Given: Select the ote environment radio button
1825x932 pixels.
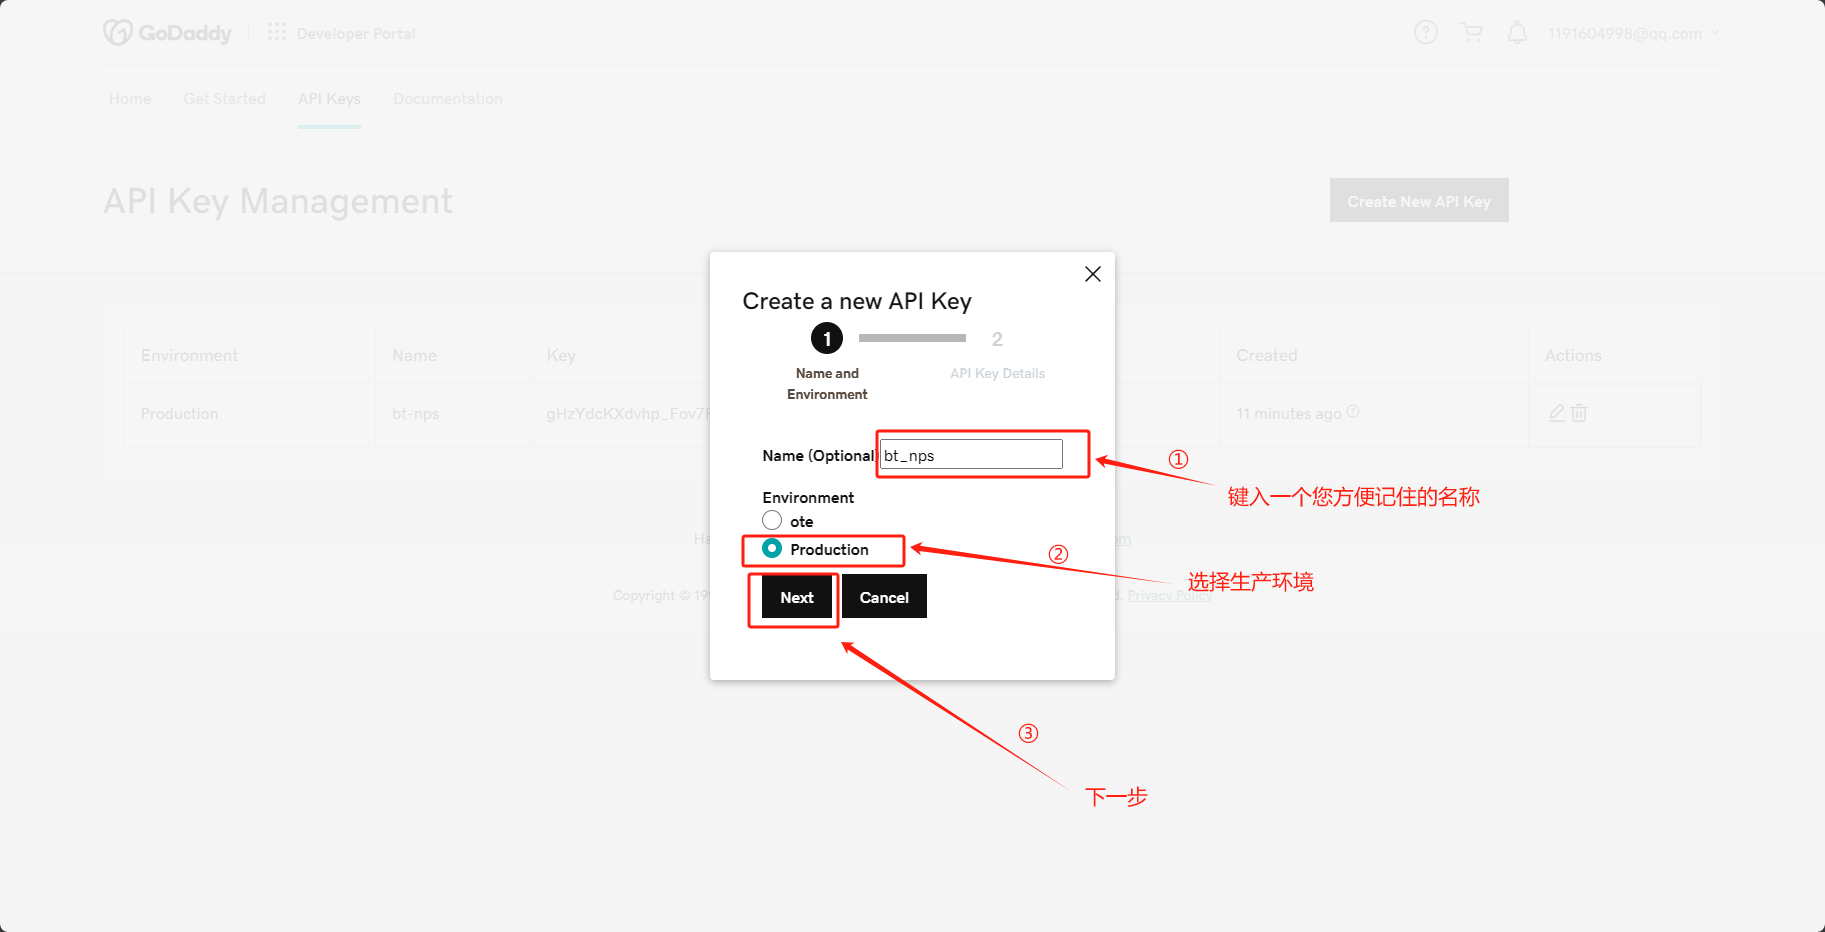Looking at the screenshot, I should point(772,520).
